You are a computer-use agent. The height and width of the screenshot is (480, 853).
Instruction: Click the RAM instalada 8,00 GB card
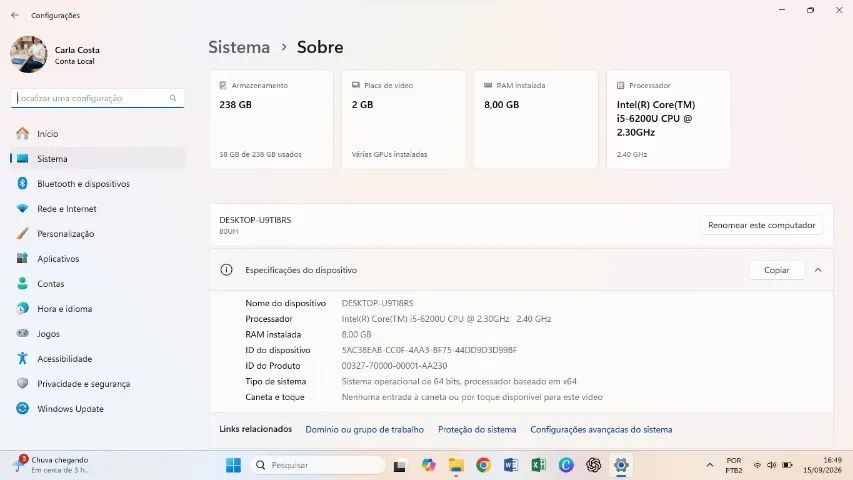coord(536,119)
